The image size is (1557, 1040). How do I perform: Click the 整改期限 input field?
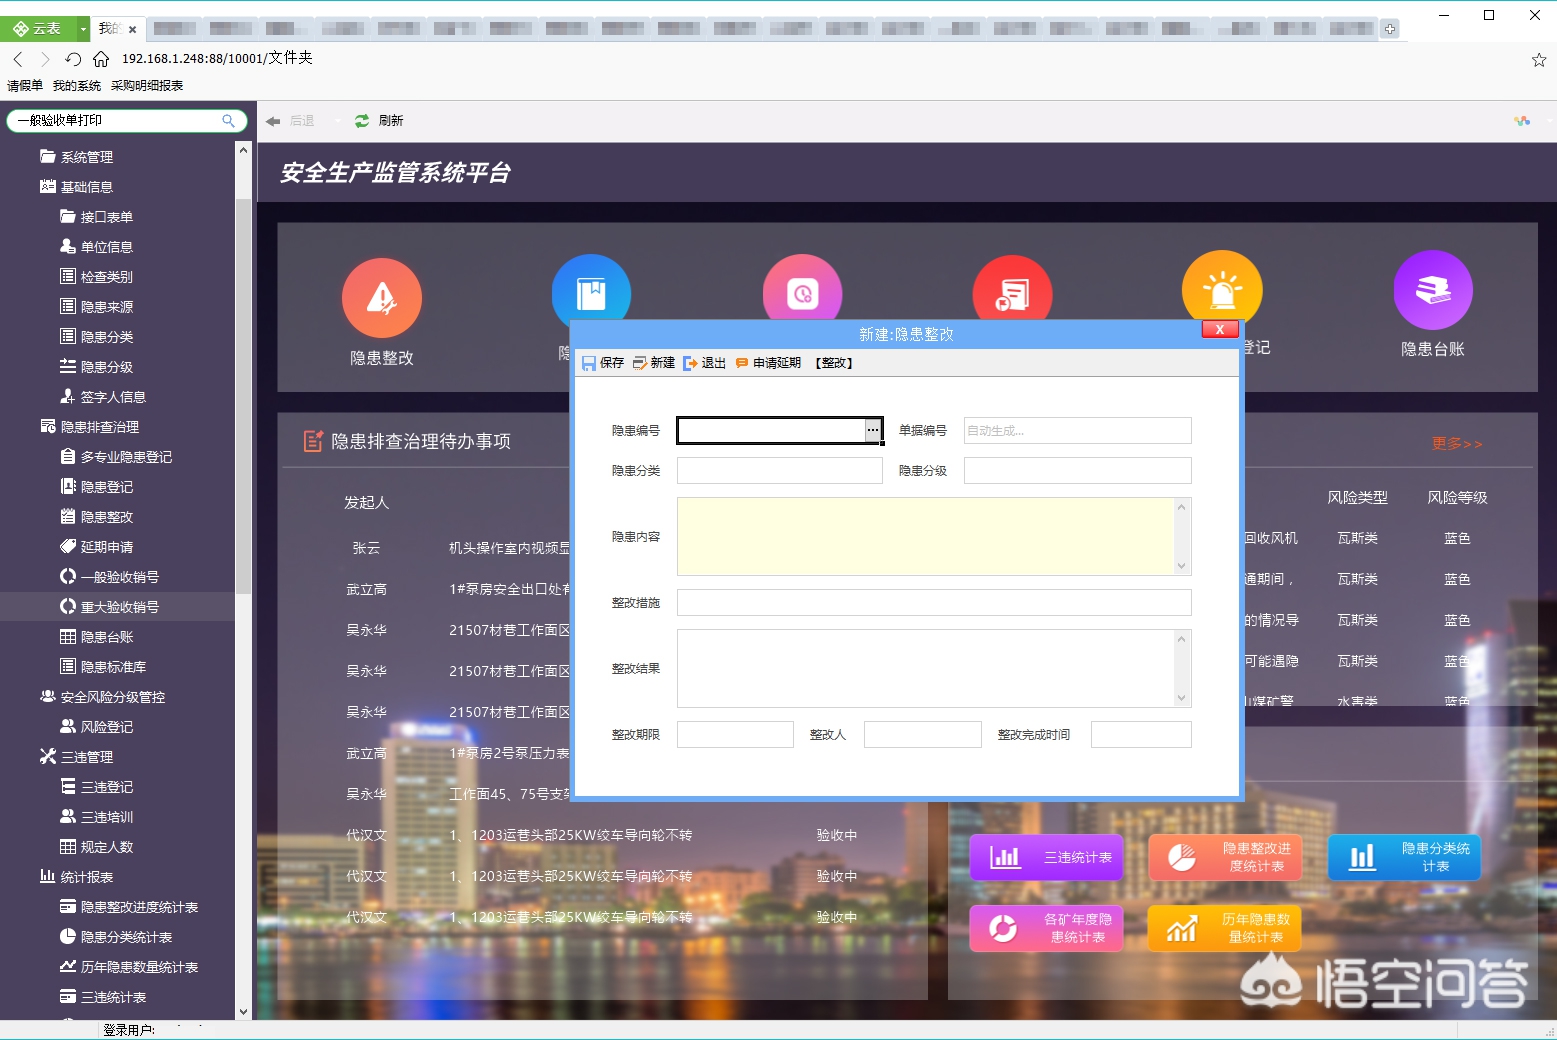735,734
